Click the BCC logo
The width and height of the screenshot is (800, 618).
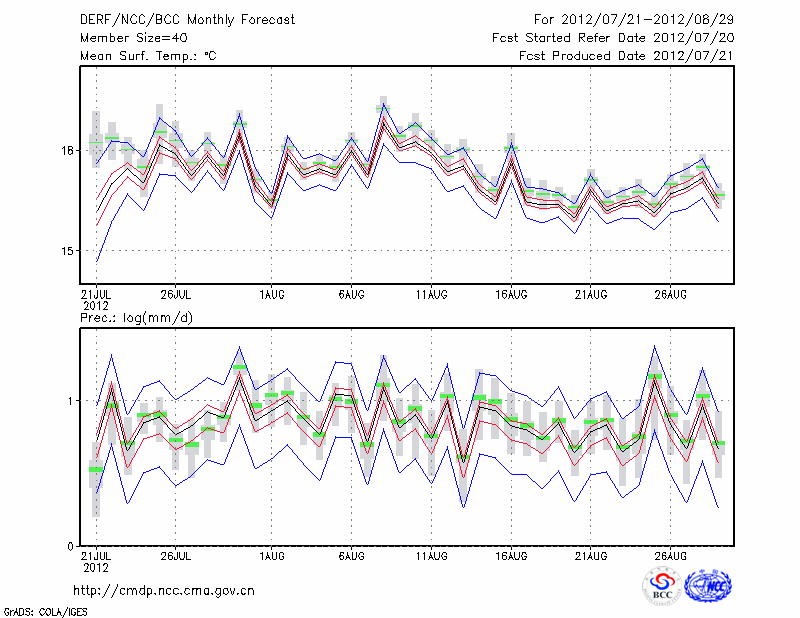coord(662,586)
